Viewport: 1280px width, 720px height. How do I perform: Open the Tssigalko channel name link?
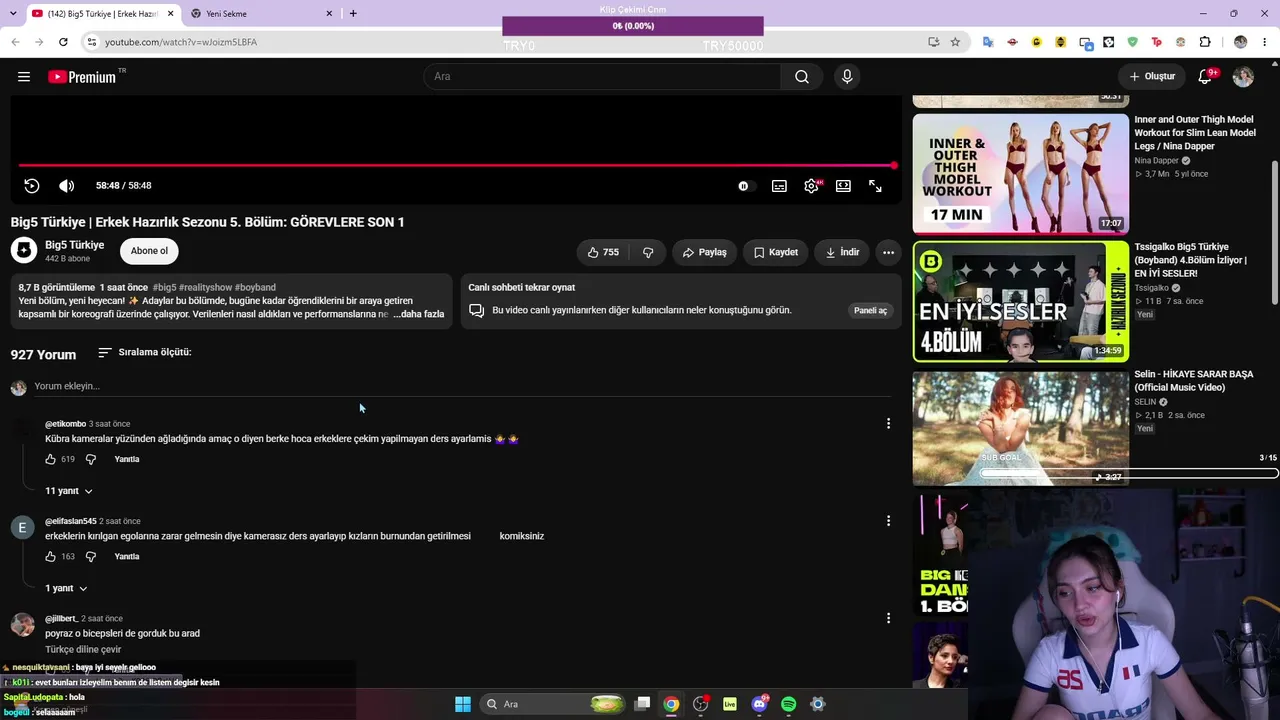pyautogui.click(x=1155, y=288)
